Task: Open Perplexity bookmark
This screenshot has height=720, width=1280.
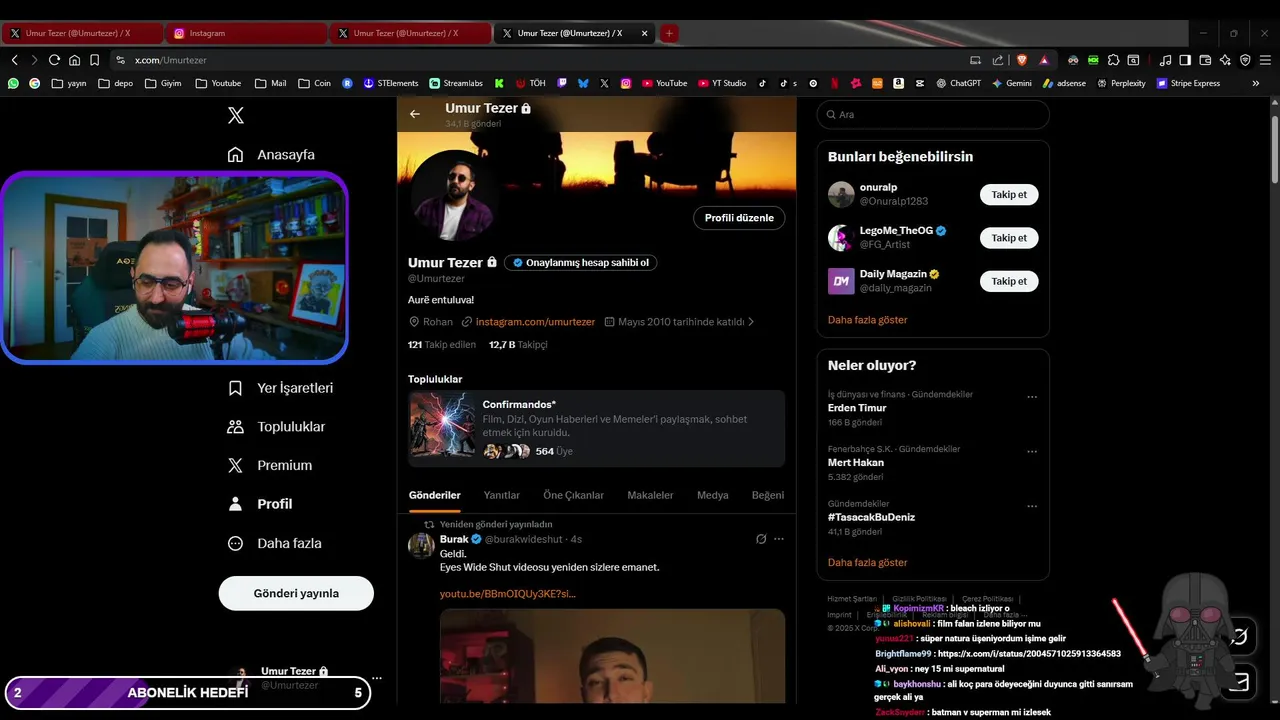Action: (x=1121, y=83)
